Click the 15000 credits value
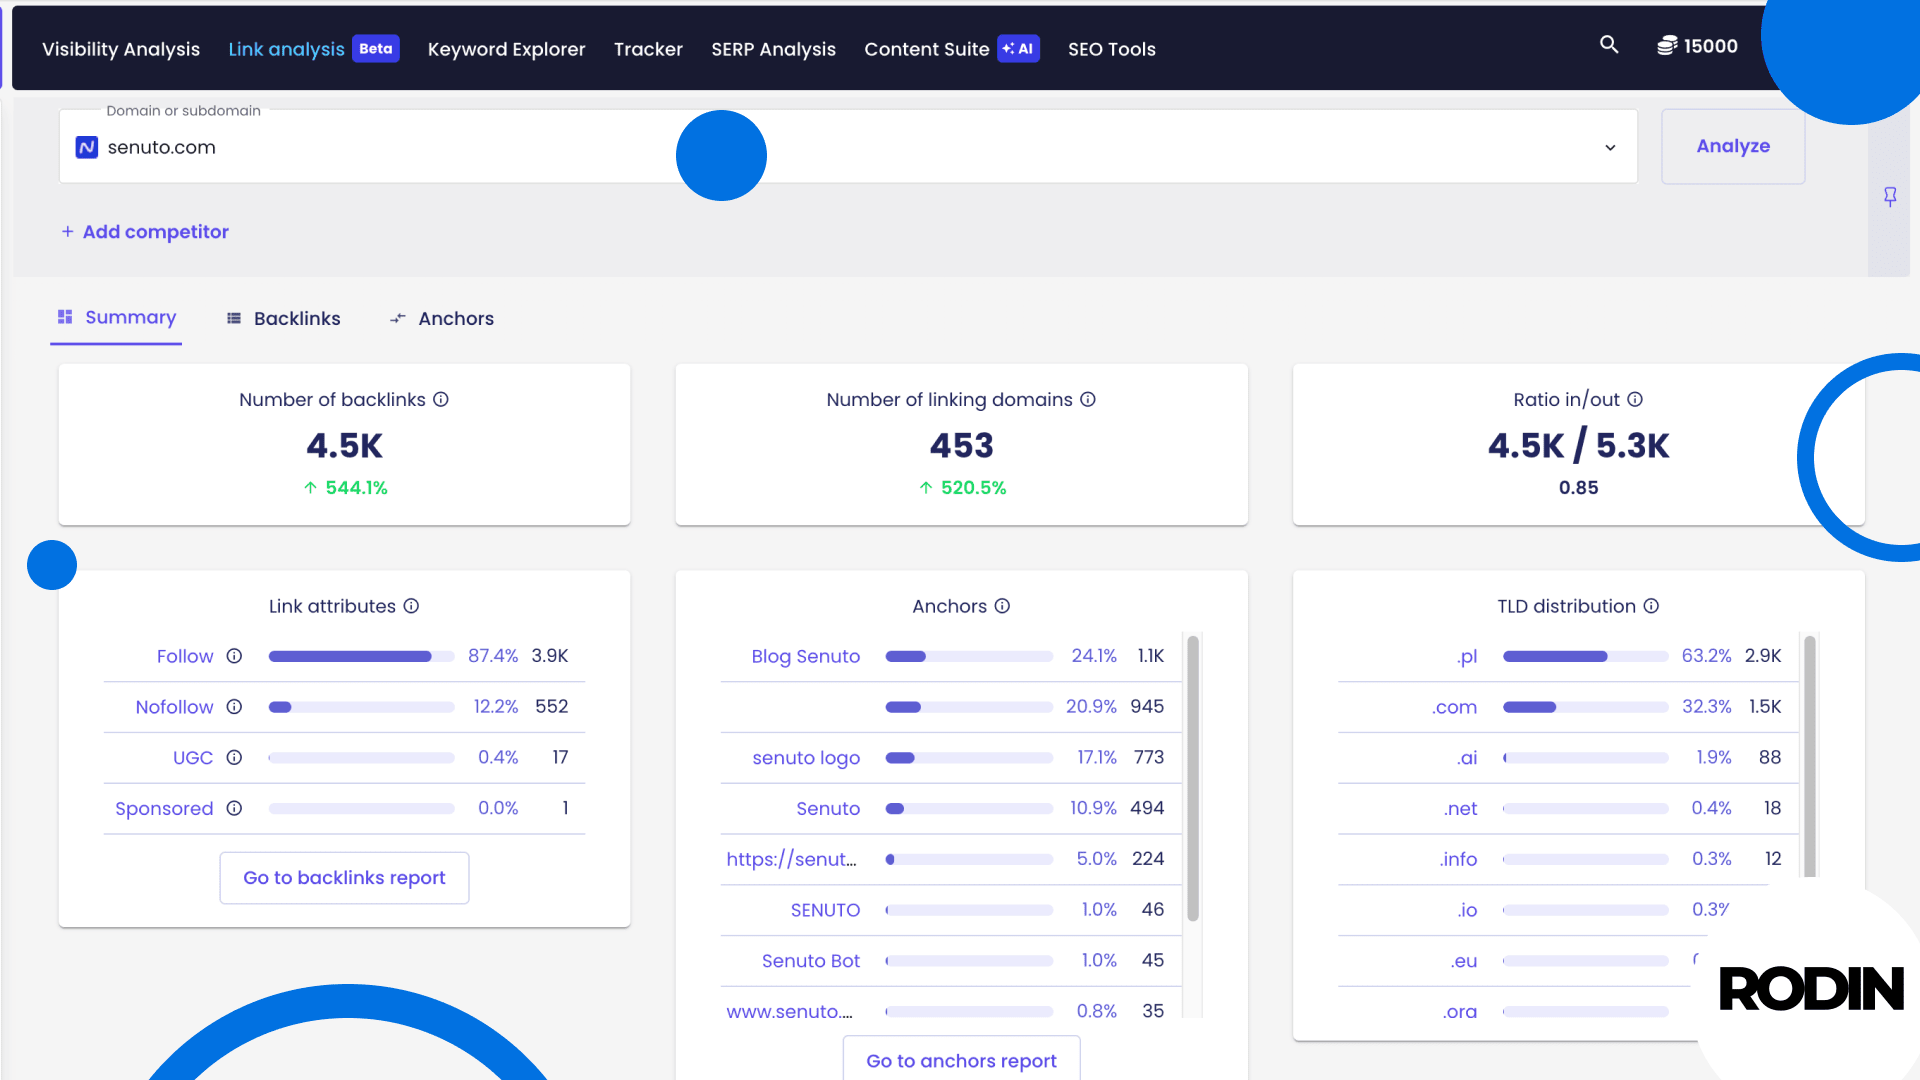The width and height of the screenshot is (1920, 1080). pos(1711,46)
